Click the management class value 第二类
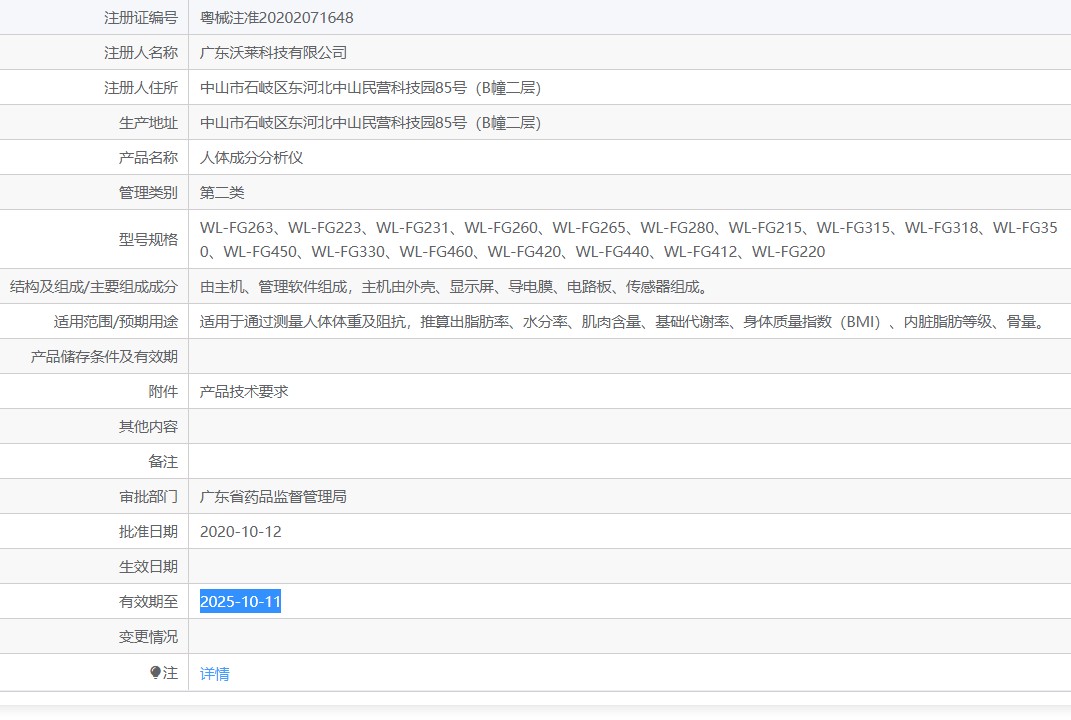This screenshot has height=720, width=1071. tap(222, 193)
